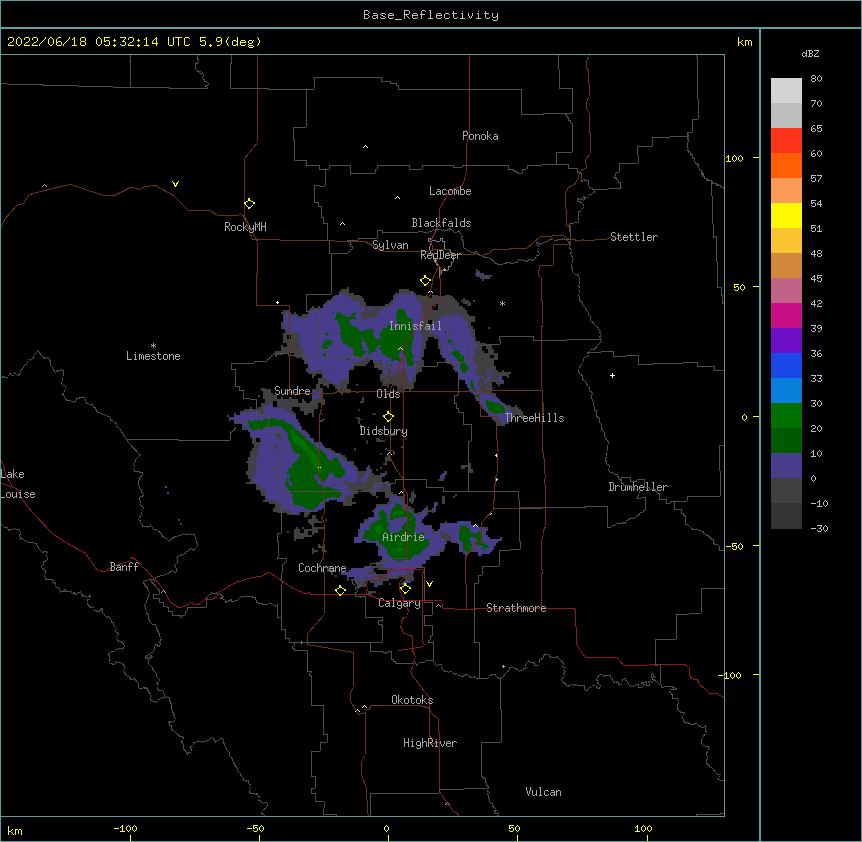
Task: Pick the red 60–65 dBZ swatch
Action: pyautogui.click(x=786, y=141)
